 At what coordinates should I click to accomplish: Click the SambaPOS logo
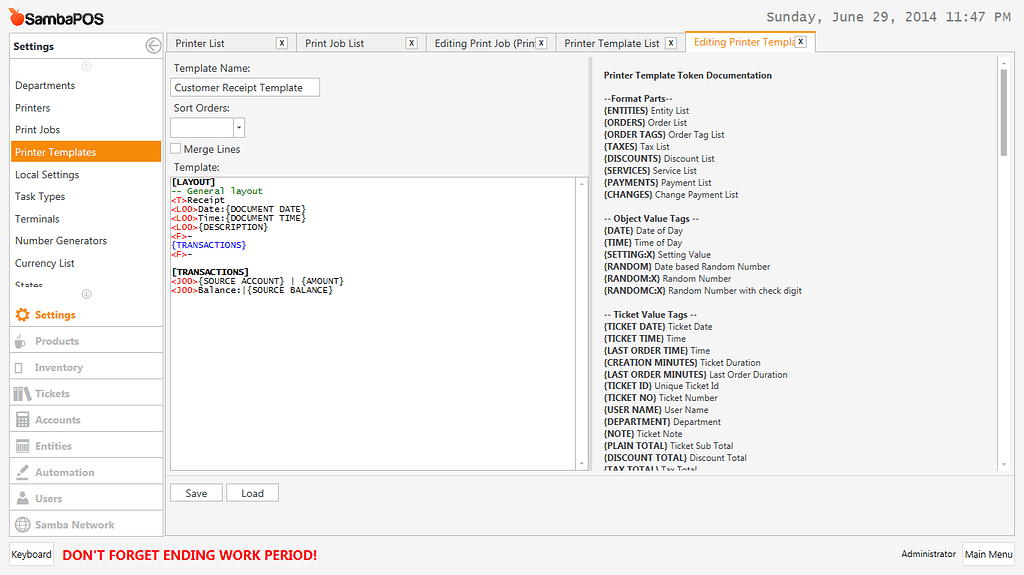pos(56,18)
